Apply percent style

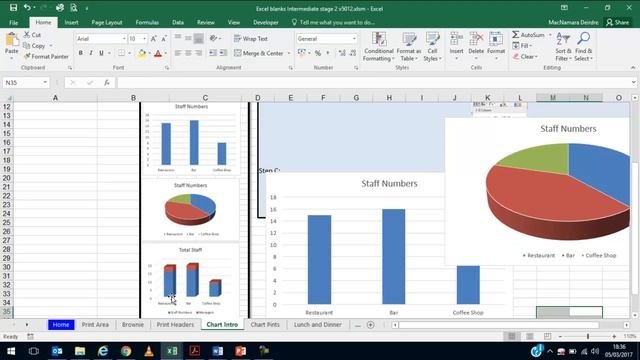[318, 53]
